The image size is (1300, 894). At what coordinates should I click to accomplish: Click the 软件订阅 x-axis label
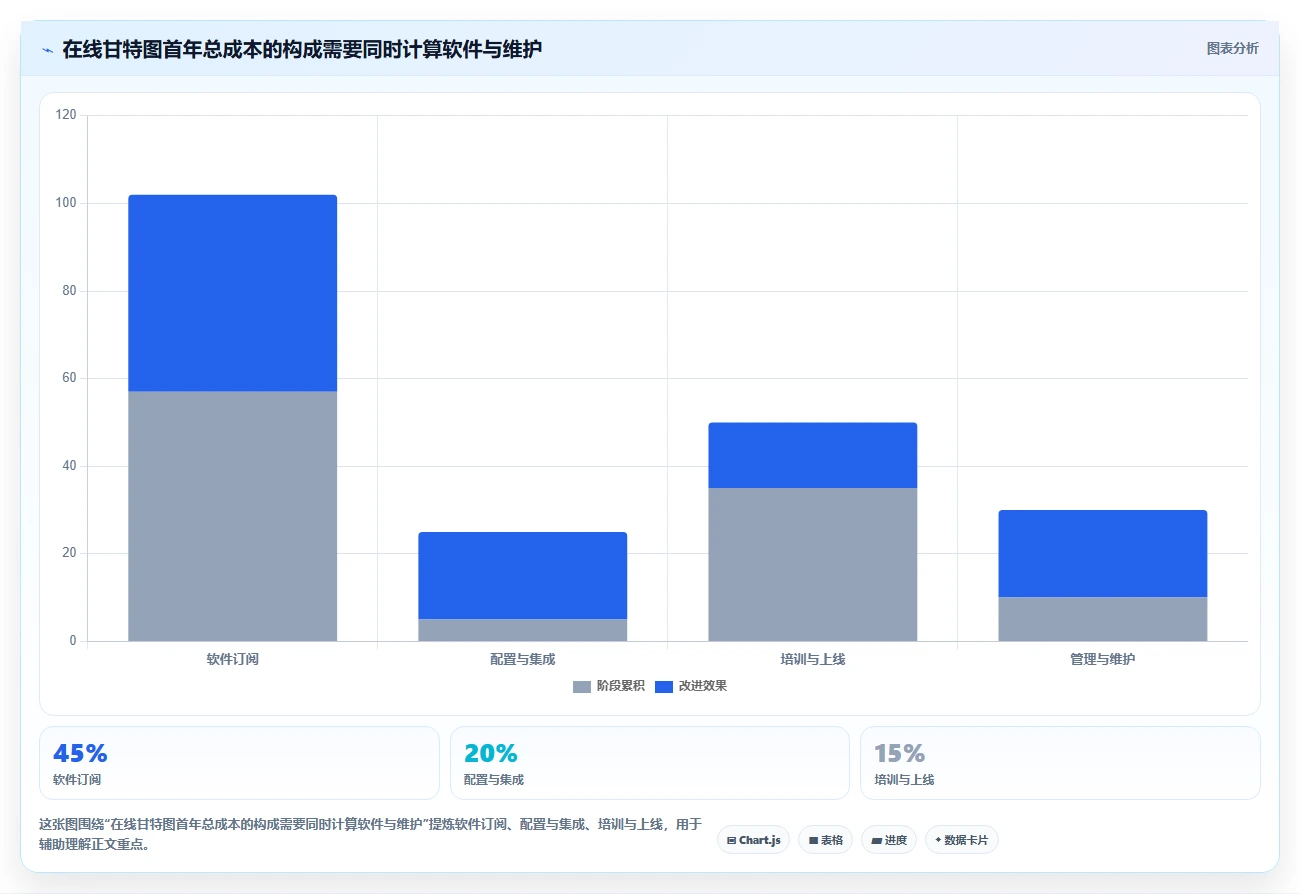pos(233,659)
